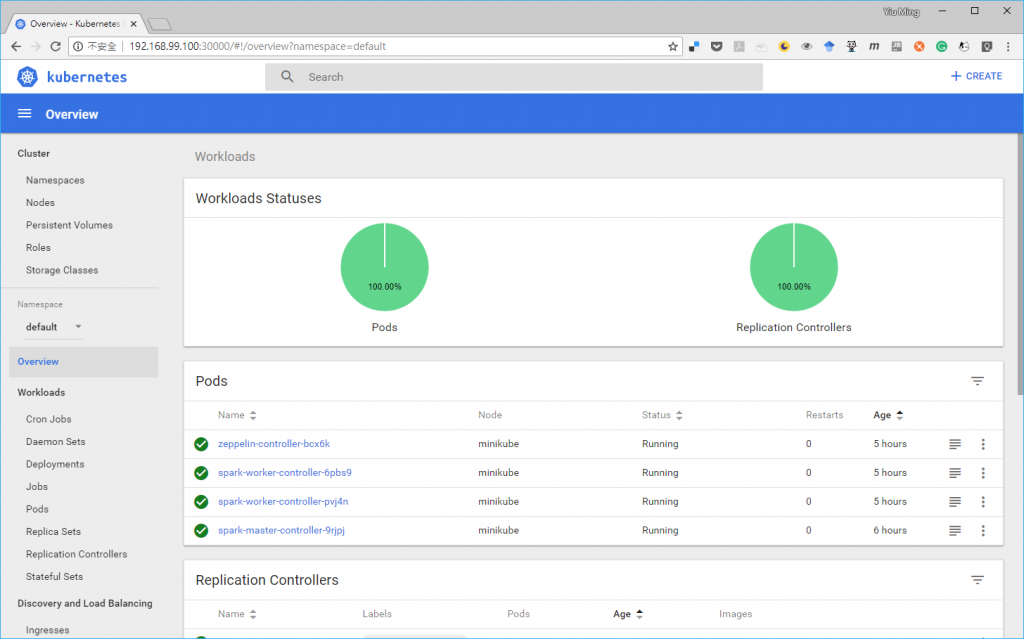The width and height of the screenshot is (1024, 639).
Task: Go to Persistent Volumes
Action: [69, 225]
